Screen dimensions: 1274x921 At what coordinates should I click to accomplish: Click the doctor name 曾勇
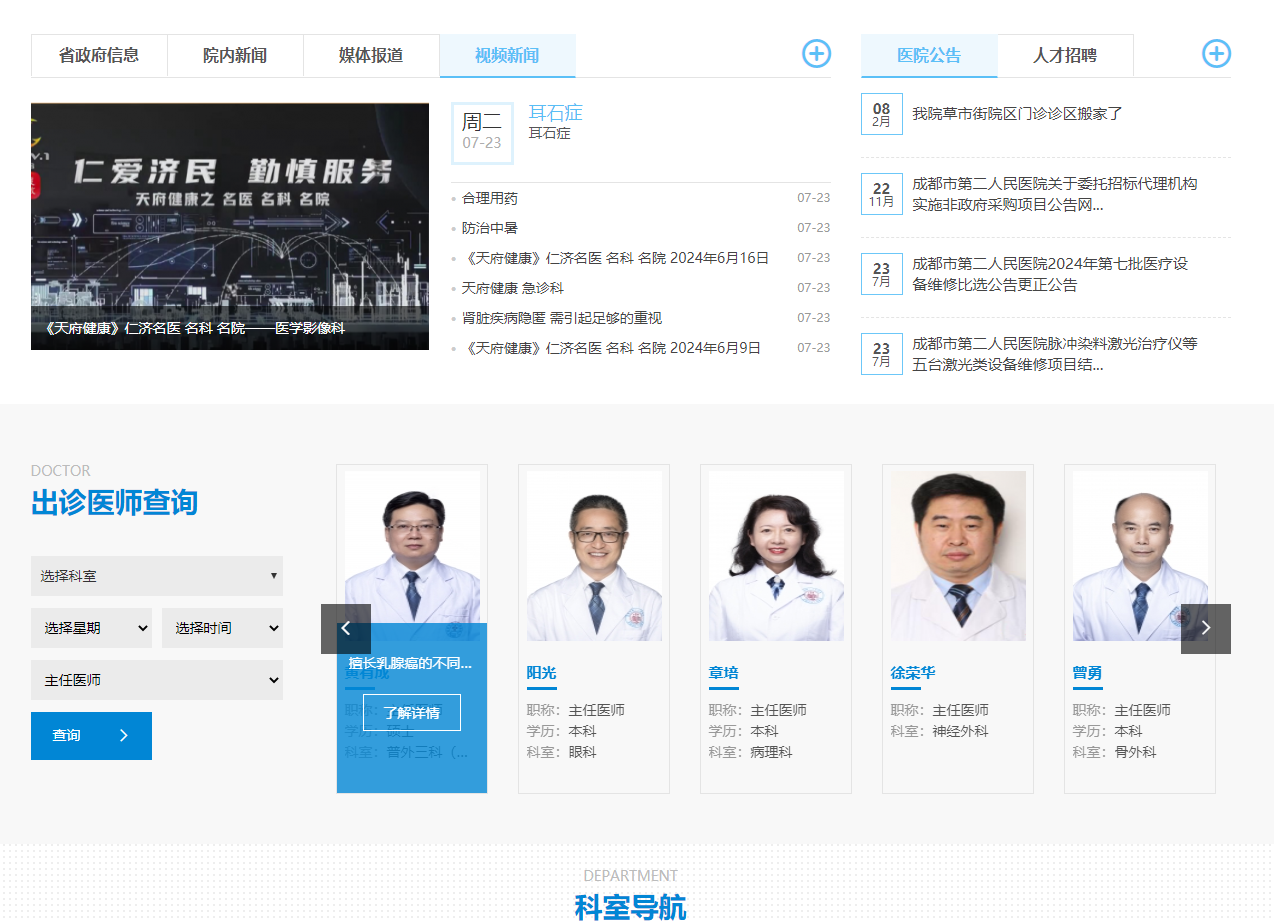[x=1087, y=673]
